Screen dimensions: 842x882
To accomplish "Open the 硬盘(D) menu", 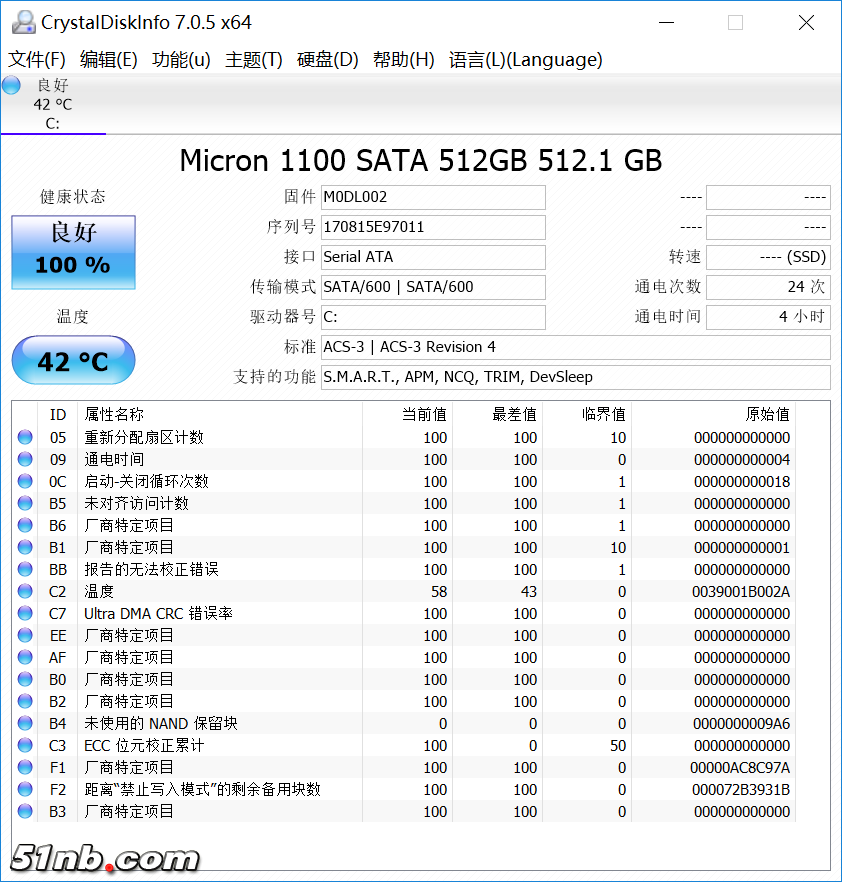I will [328, 60].
